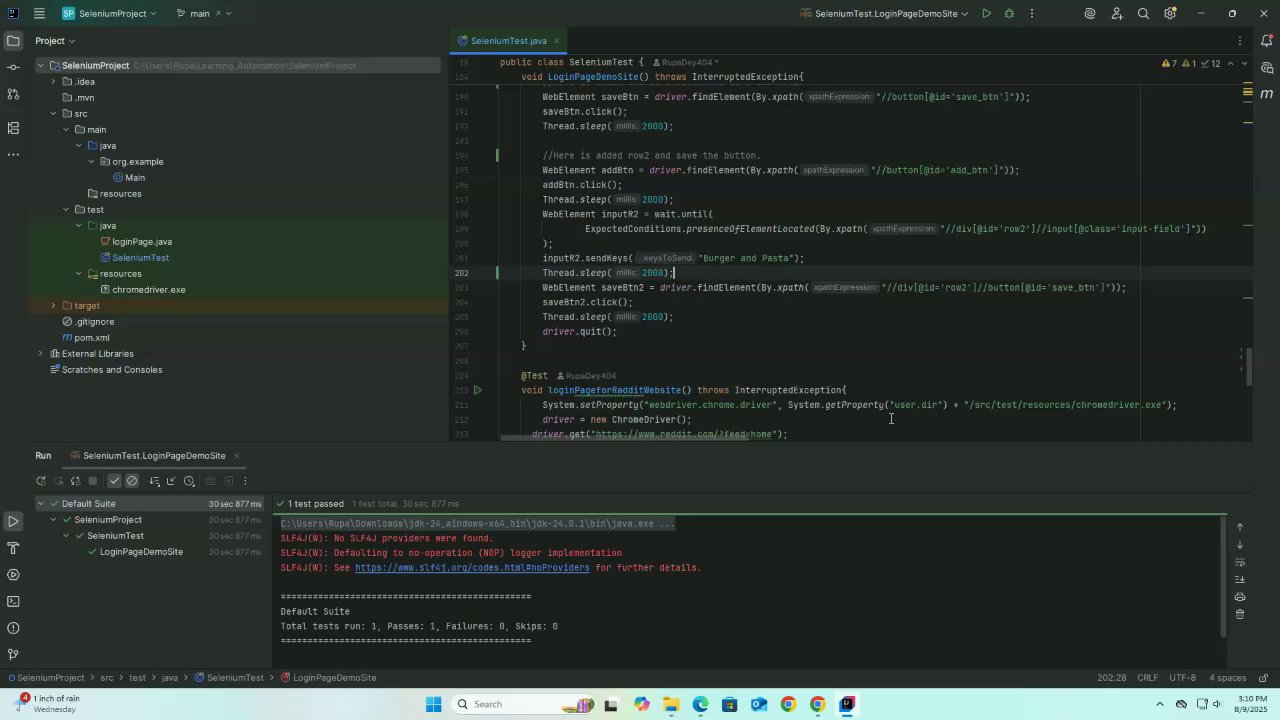The height and width of the screenshot is (720, 1280).
Task: Collapse the org.example package
Action: coord(91,162)
